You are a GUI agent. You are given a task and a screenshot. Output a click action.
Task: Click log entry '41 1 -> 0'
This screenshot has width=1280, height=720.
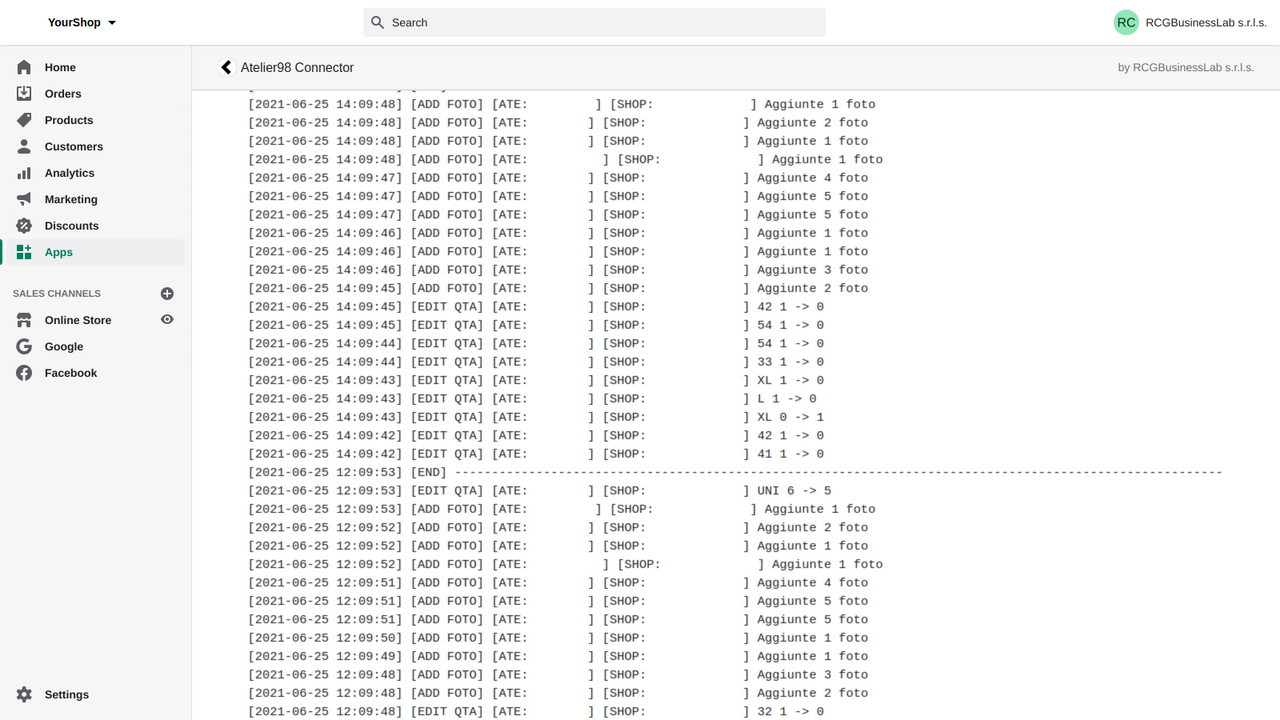click(536, 454)
